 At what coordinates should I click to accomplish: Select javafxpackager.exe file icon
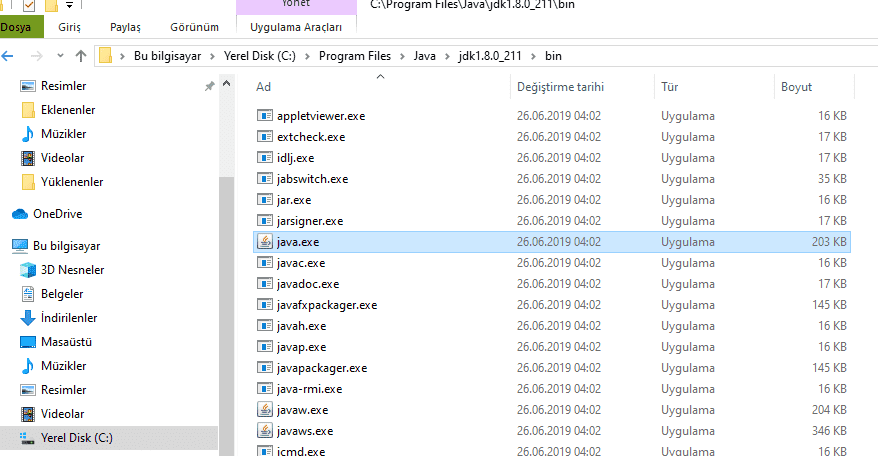pyautogui.click(x=264, y=305)
